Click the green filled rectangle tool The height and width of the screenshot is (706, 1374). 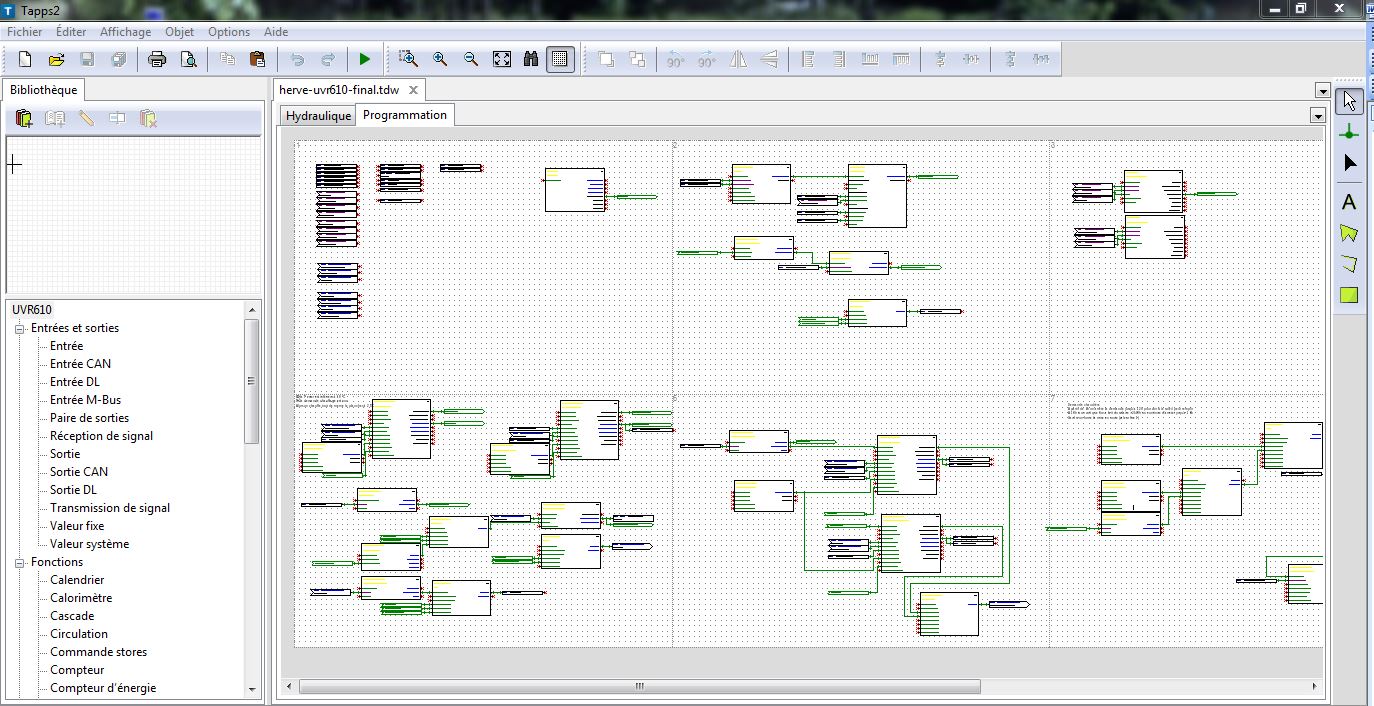[1349, 295]
